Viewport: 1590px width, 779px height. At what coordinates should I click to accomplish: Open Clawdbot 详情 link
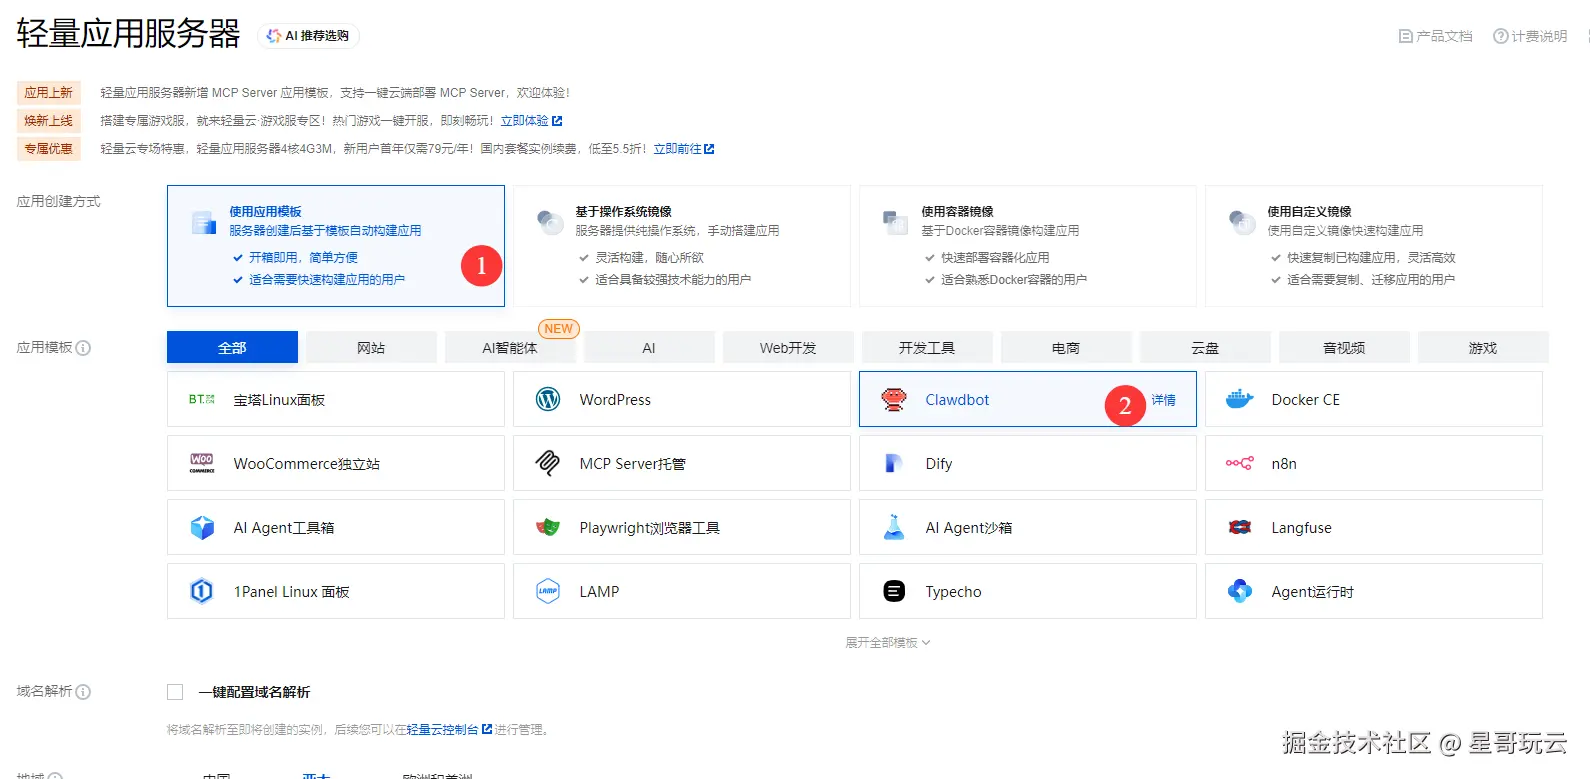click(x=1163, y=400)
